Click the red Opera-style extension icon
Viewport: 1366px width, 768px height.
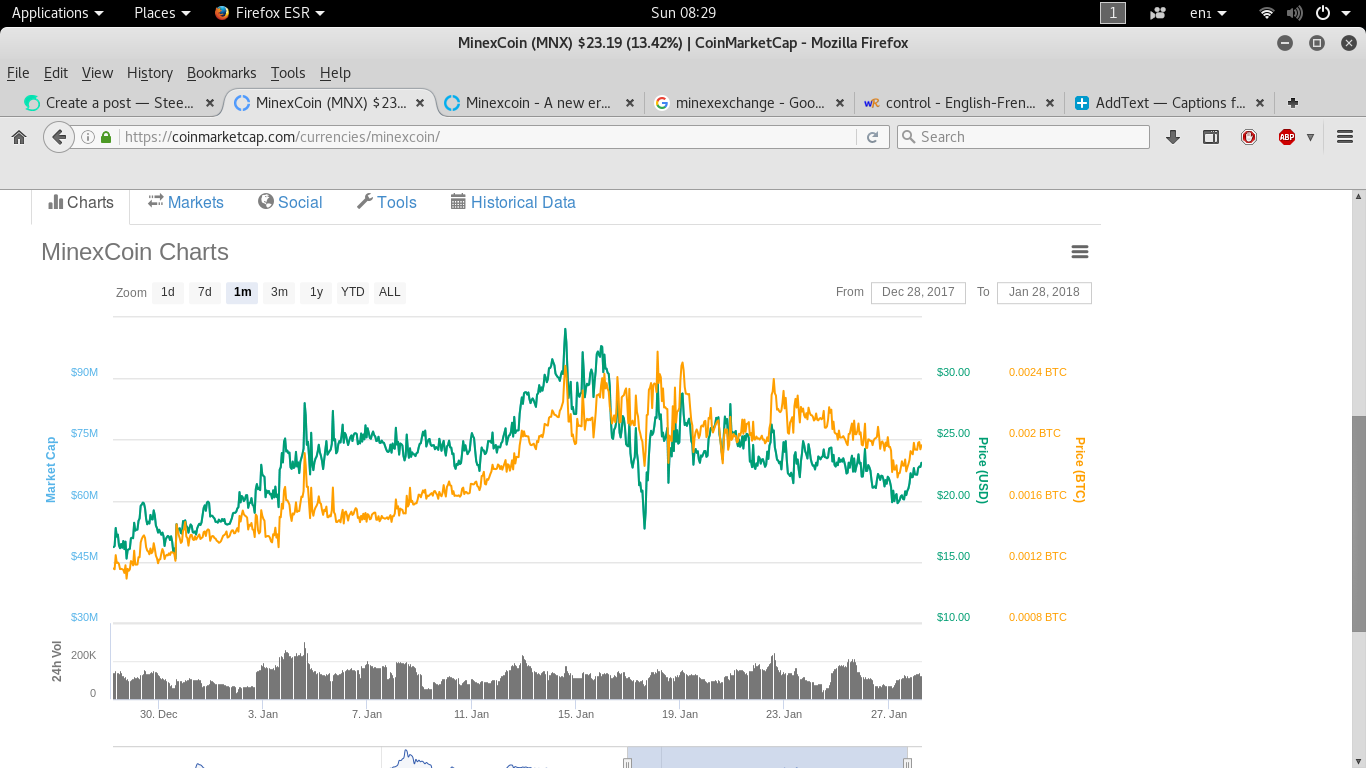1249,137
